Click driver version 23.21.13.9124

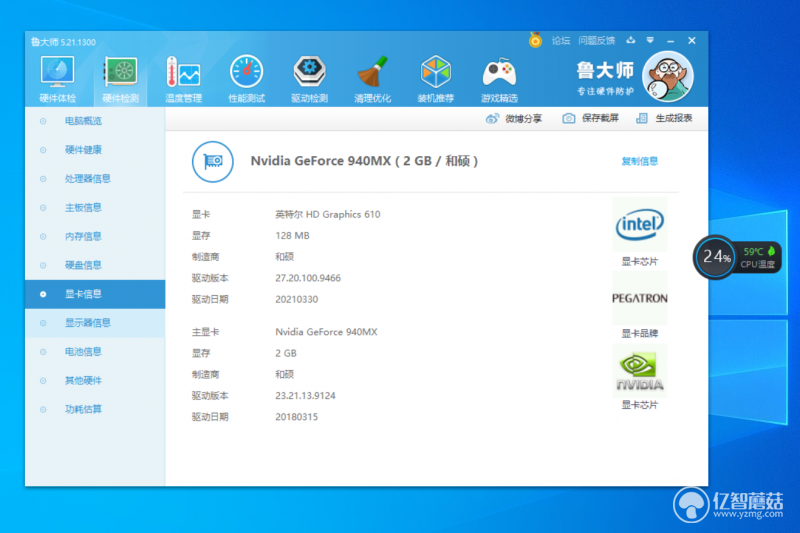click(x=305, y=396)
